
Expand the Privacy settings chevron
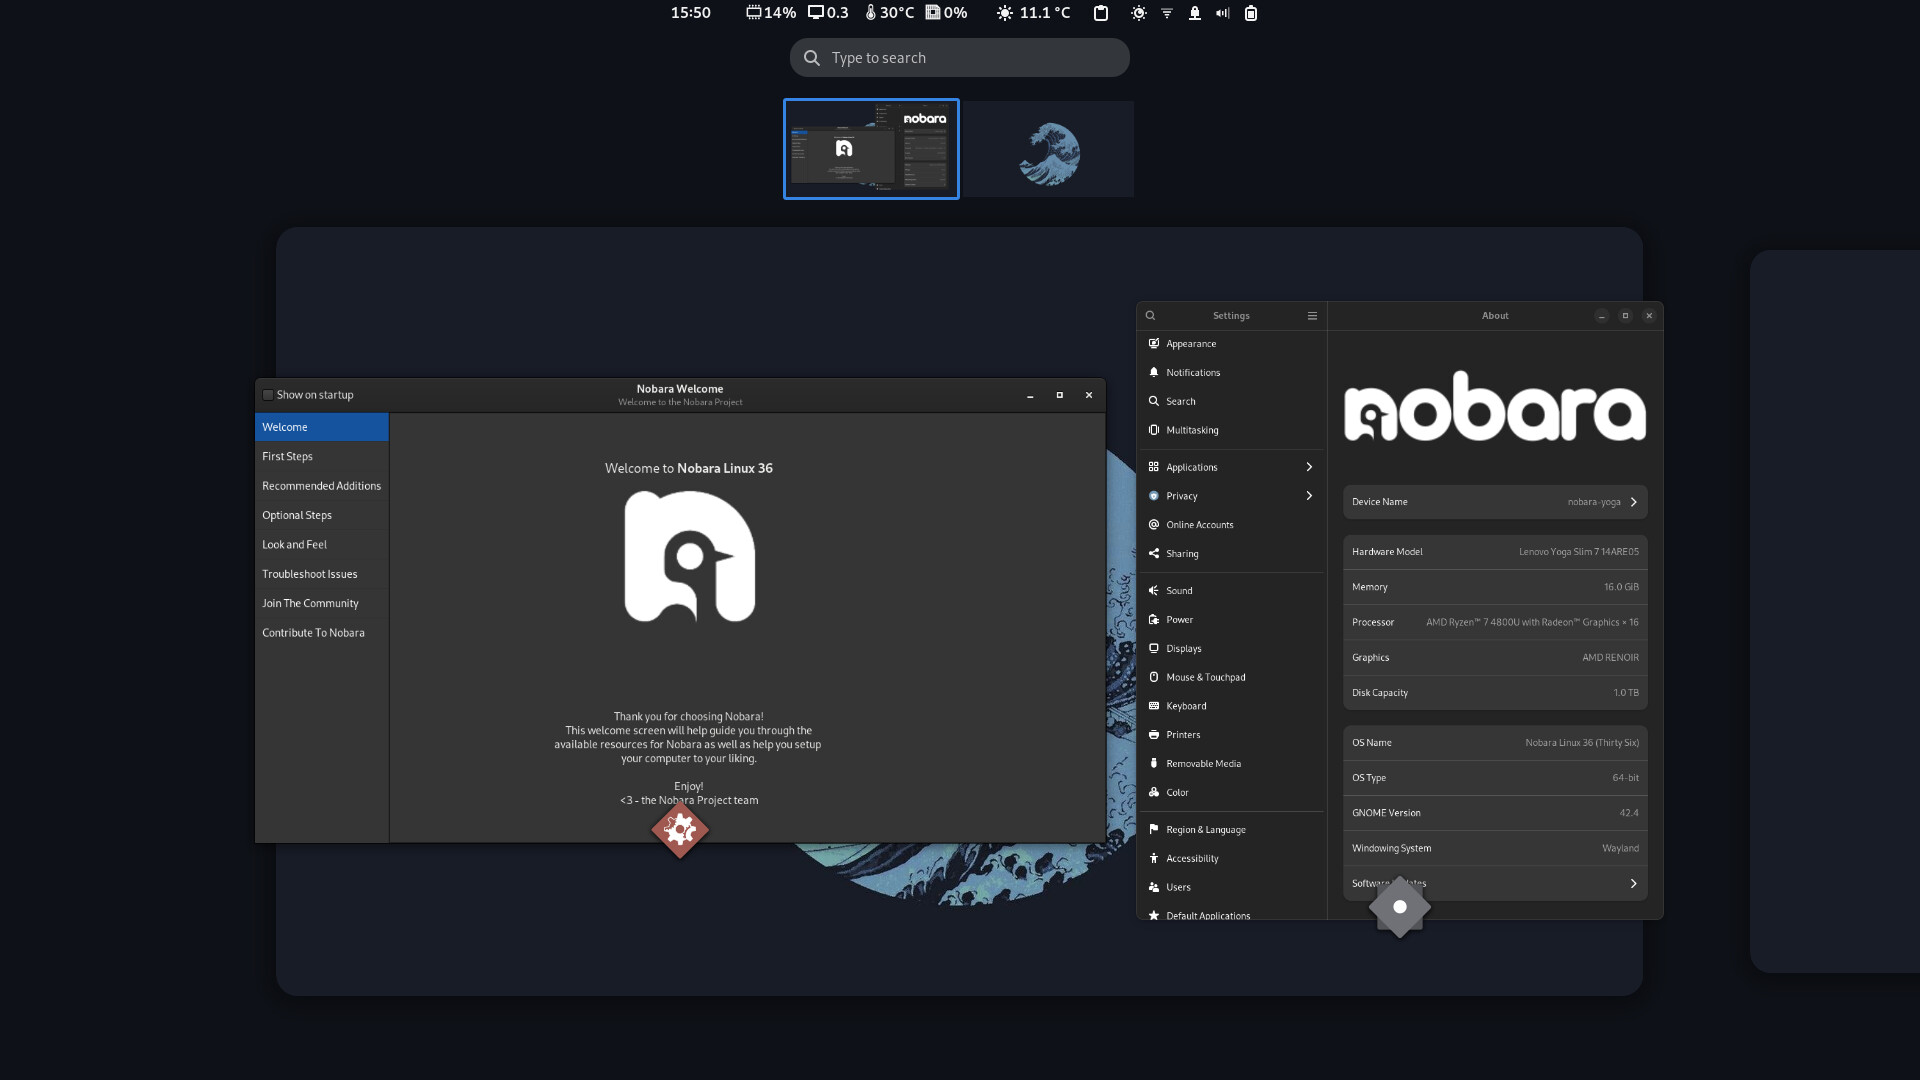pos(1309,496)
